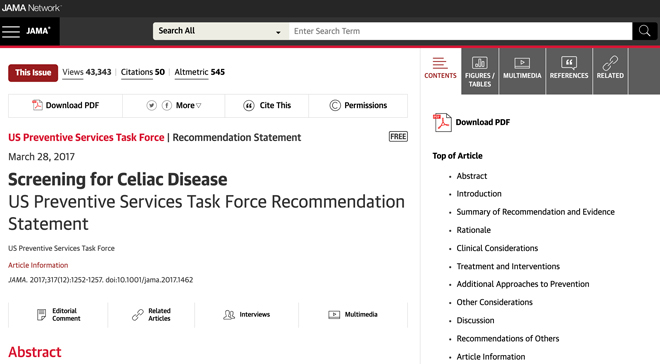Click the magnifying glass search icon

click(x=644, y=31)
